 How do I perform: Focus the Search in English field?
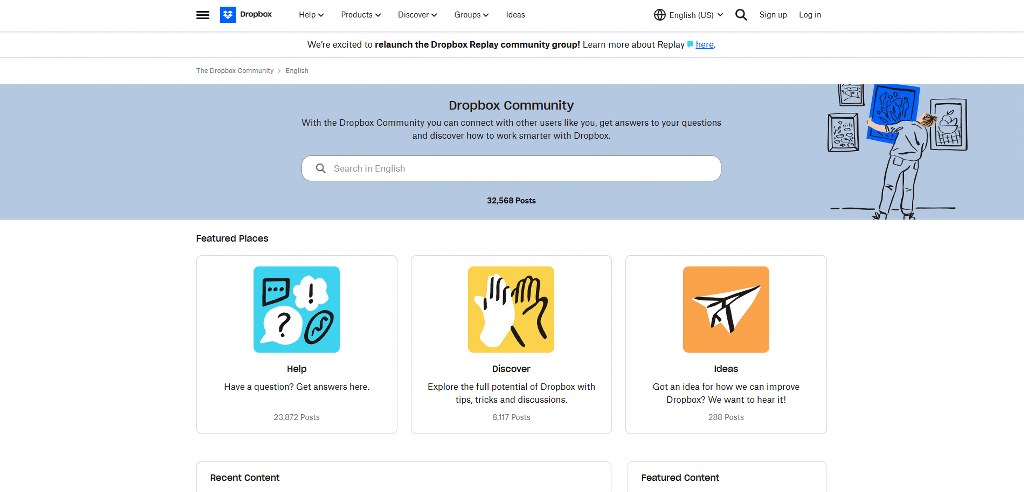(x=511, y=169)
